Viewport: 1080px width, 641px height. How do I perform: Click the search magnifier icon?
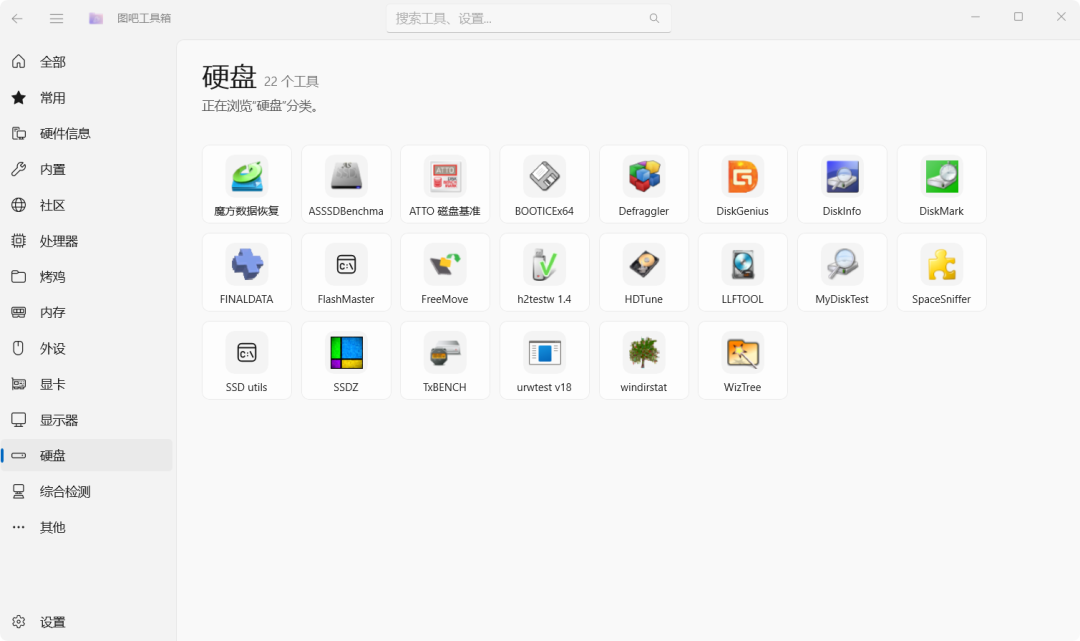click(x=654, y=19)
